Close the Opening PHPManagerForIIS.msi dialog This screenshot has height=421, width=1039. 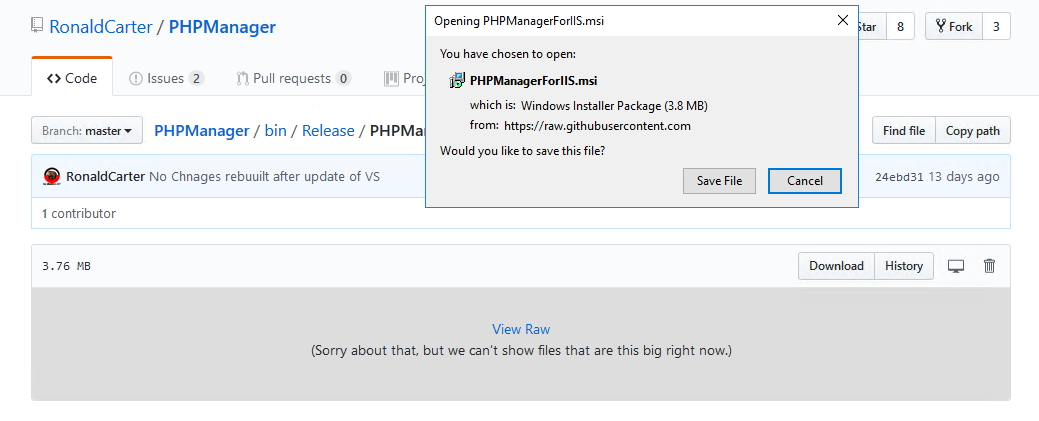[843, 21]
